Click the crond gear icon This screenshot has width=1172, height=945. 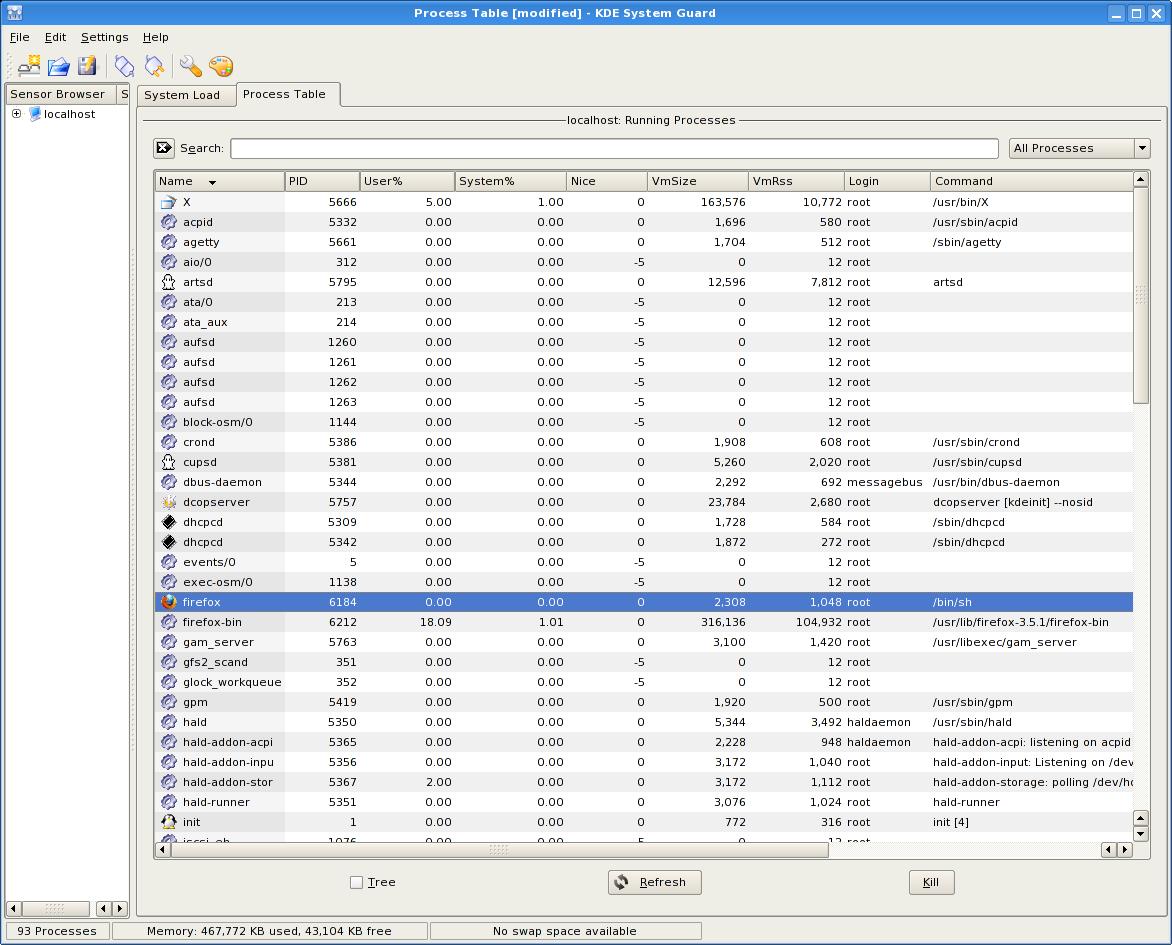(169, 442)
